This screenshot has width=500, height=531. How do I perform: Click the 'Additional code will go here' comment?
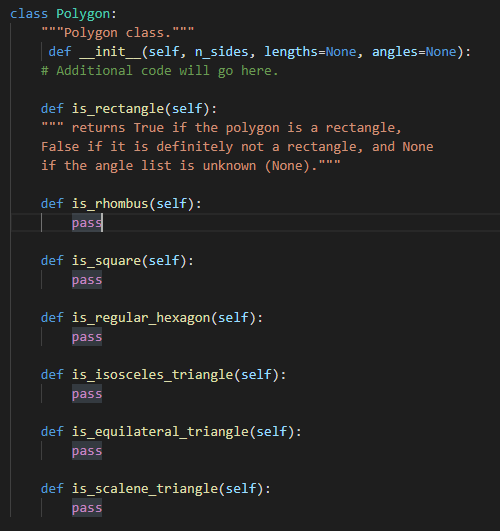(159, 71)
